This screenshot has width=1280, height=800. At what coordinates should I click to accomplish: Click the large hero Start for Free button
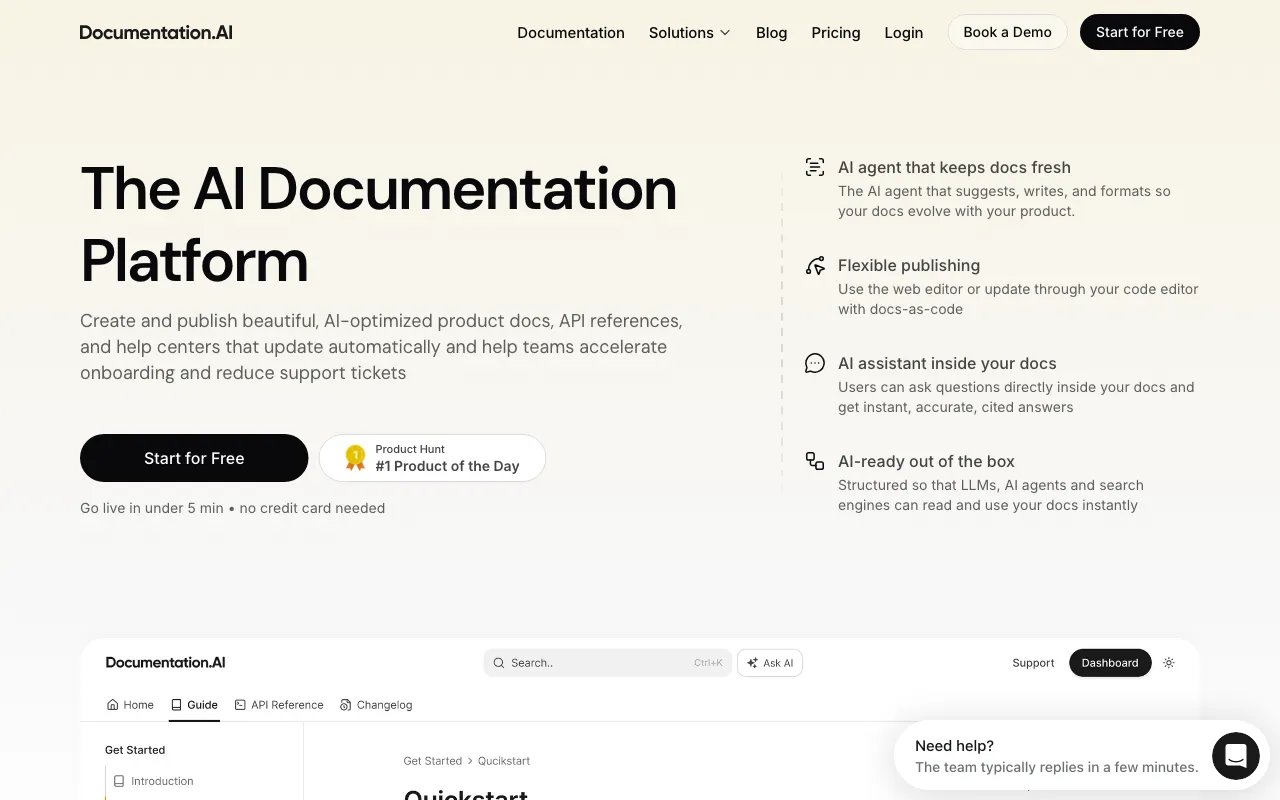click(x=194, y=458)
